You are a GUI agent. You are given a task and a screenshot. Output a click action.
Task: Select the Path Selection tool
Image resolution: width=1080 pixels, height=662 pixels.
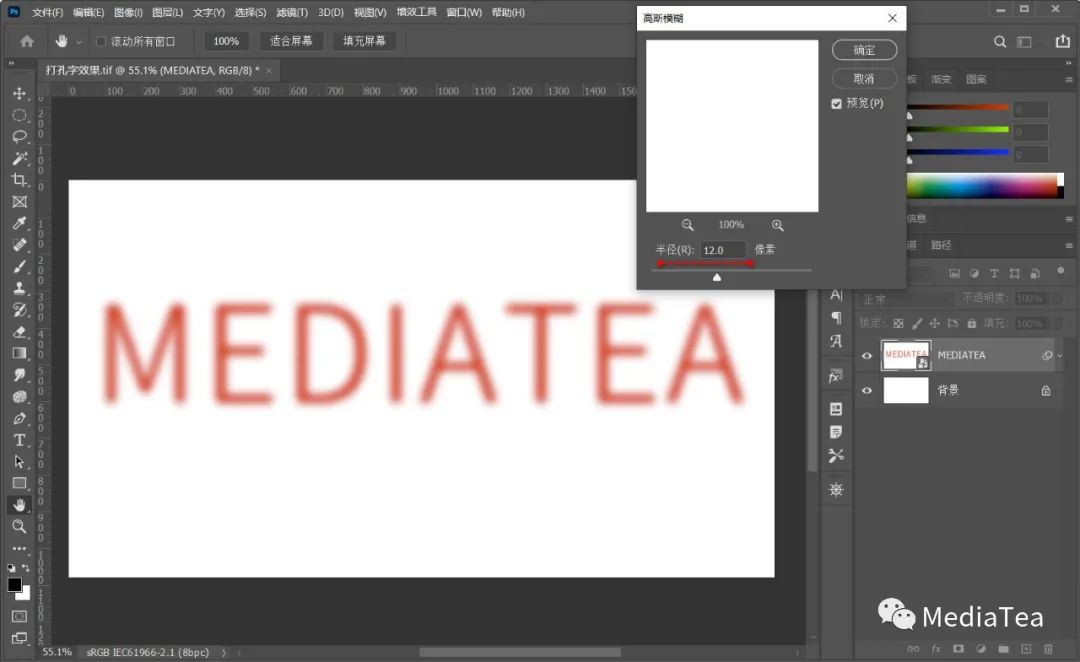tap(19, 462)
